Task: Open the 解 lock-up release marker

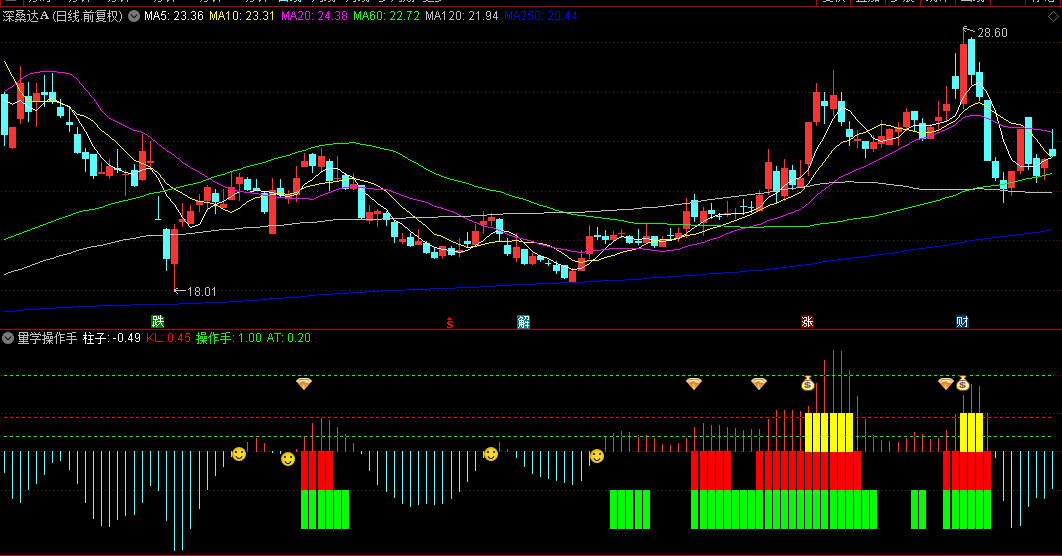Action: click(524, 322)
